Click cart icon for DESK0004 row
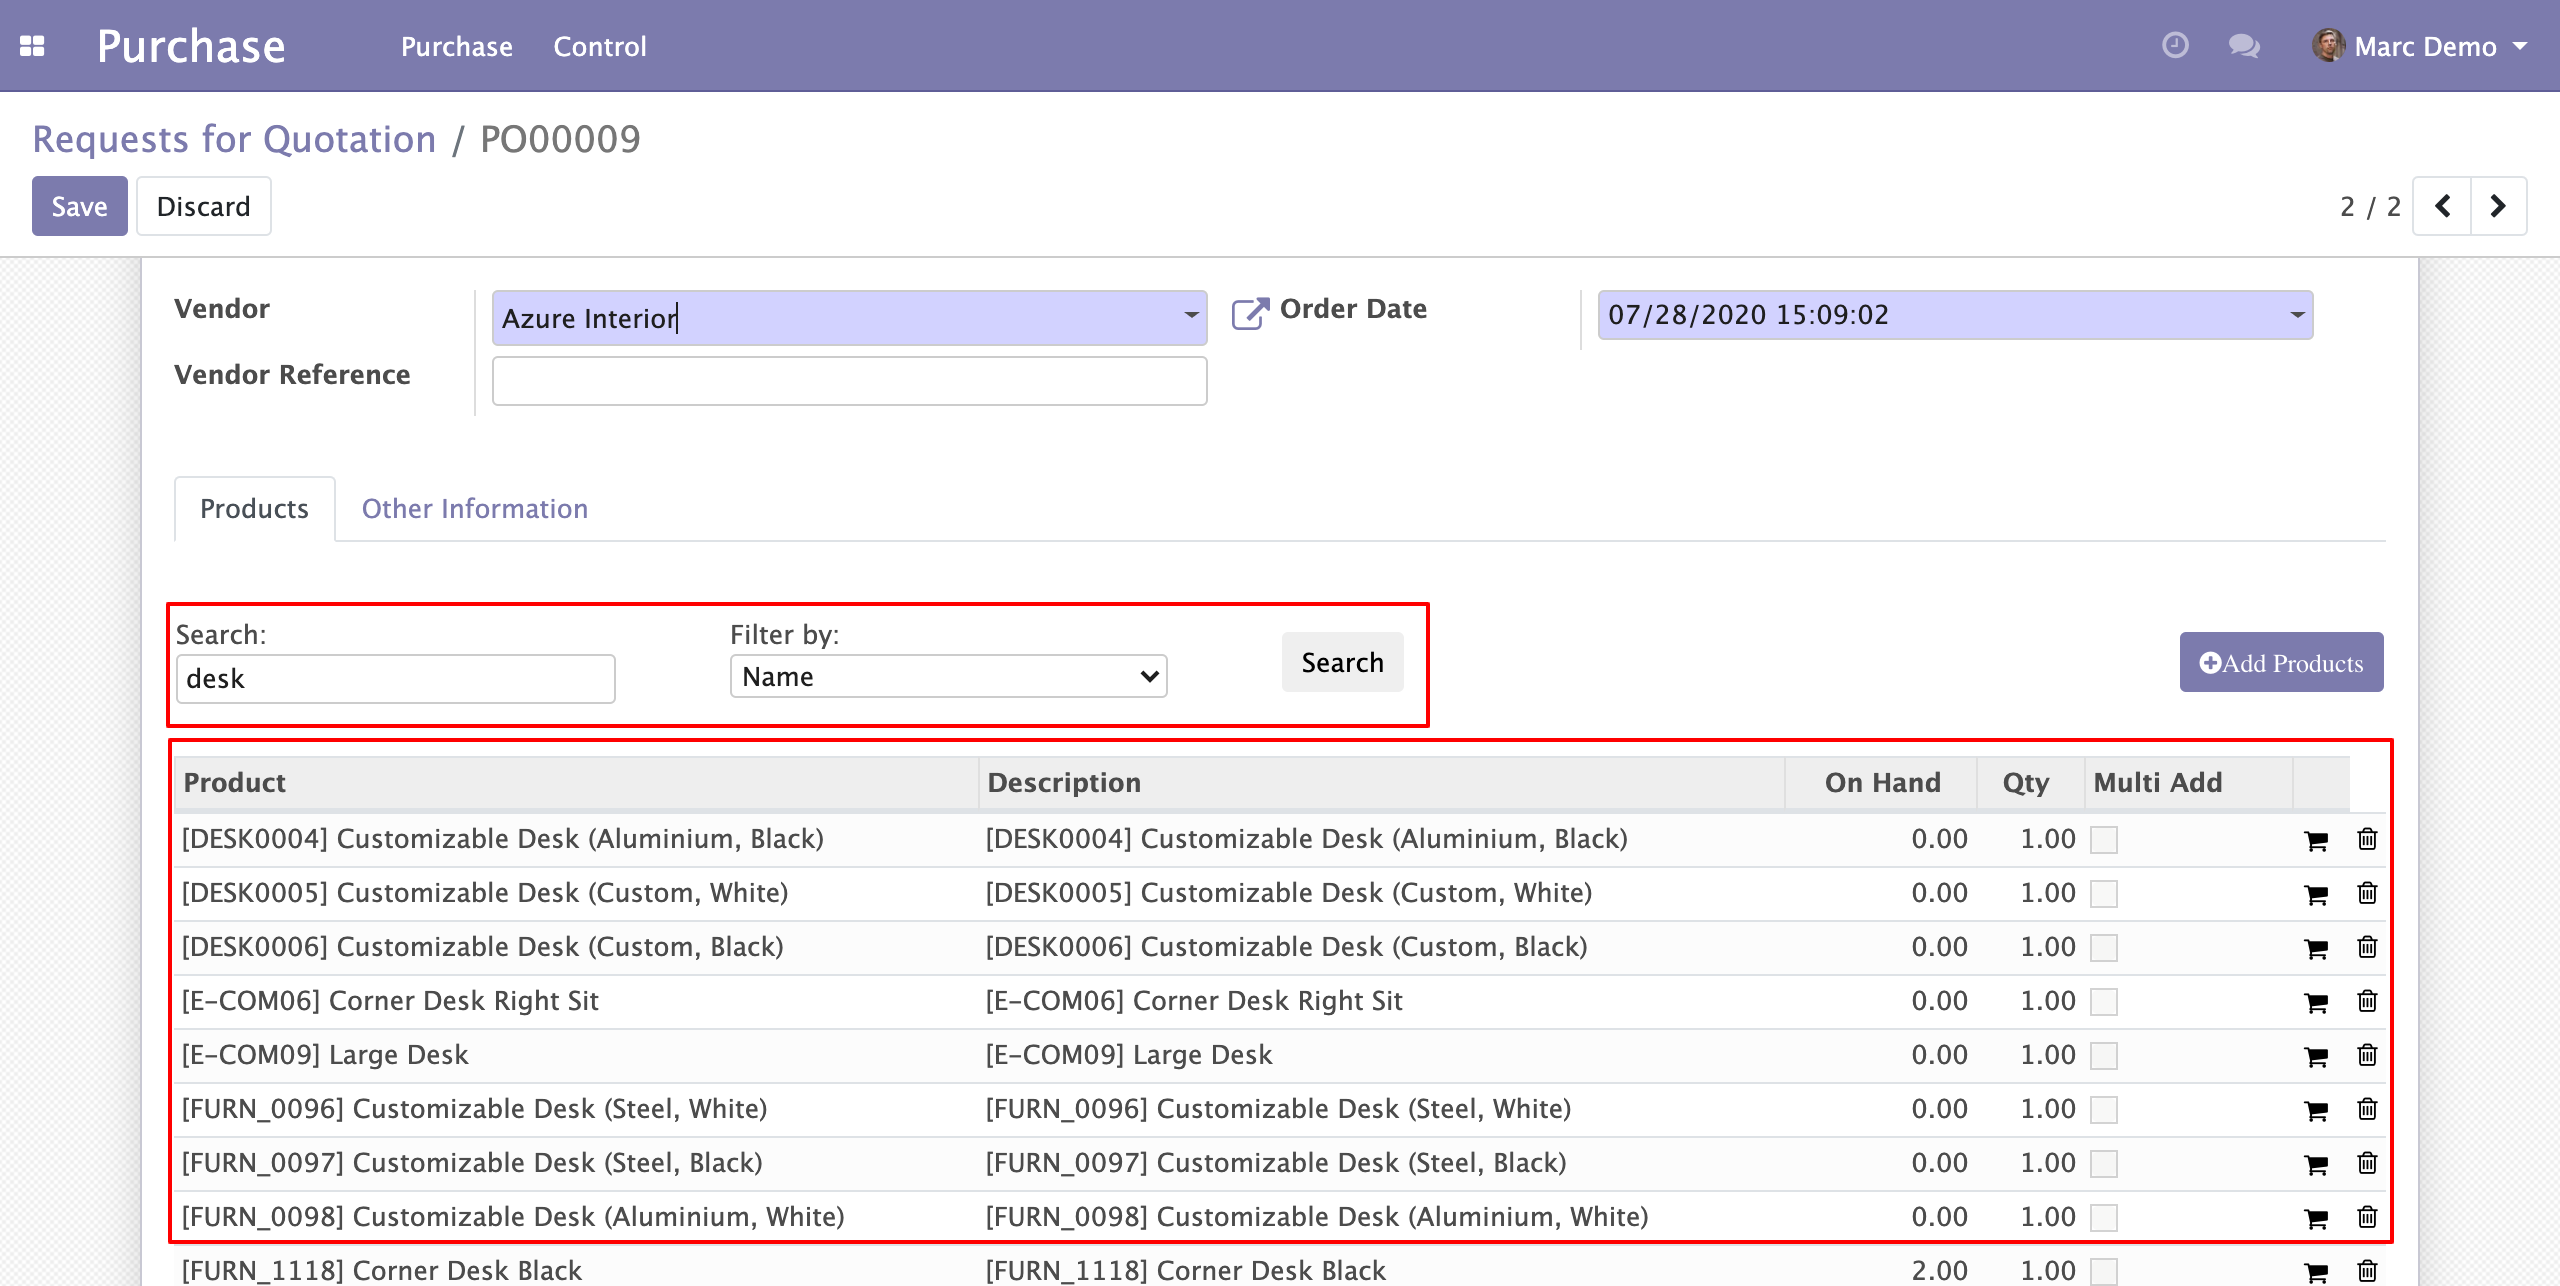Viewport: 2560px width, 1286px height. [2315, 841]
